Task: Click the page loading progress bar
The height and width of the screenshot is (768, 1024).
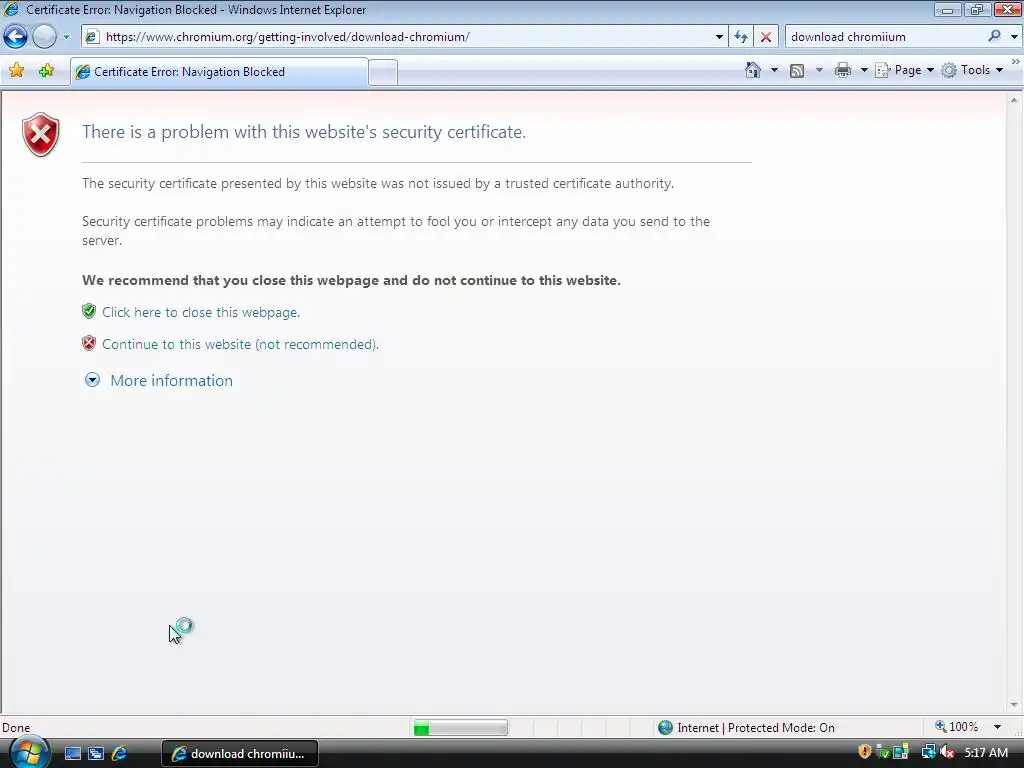Action: 460,728
